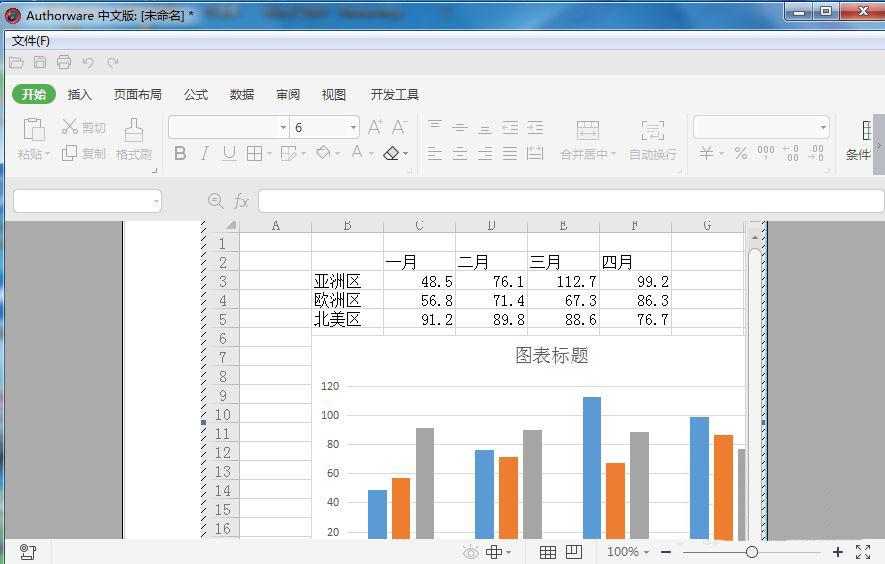Click the cut scissors icon
This screenshot has width=885, height=564.
69,126
